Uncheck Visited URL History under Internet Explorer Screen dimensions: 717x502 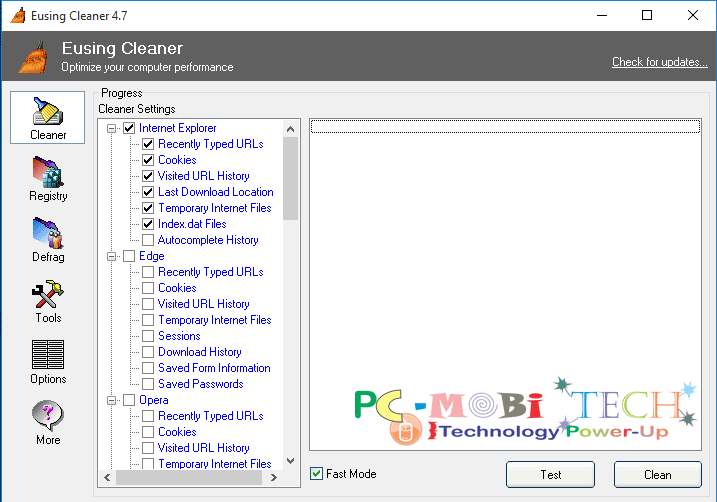coord(148,176)
